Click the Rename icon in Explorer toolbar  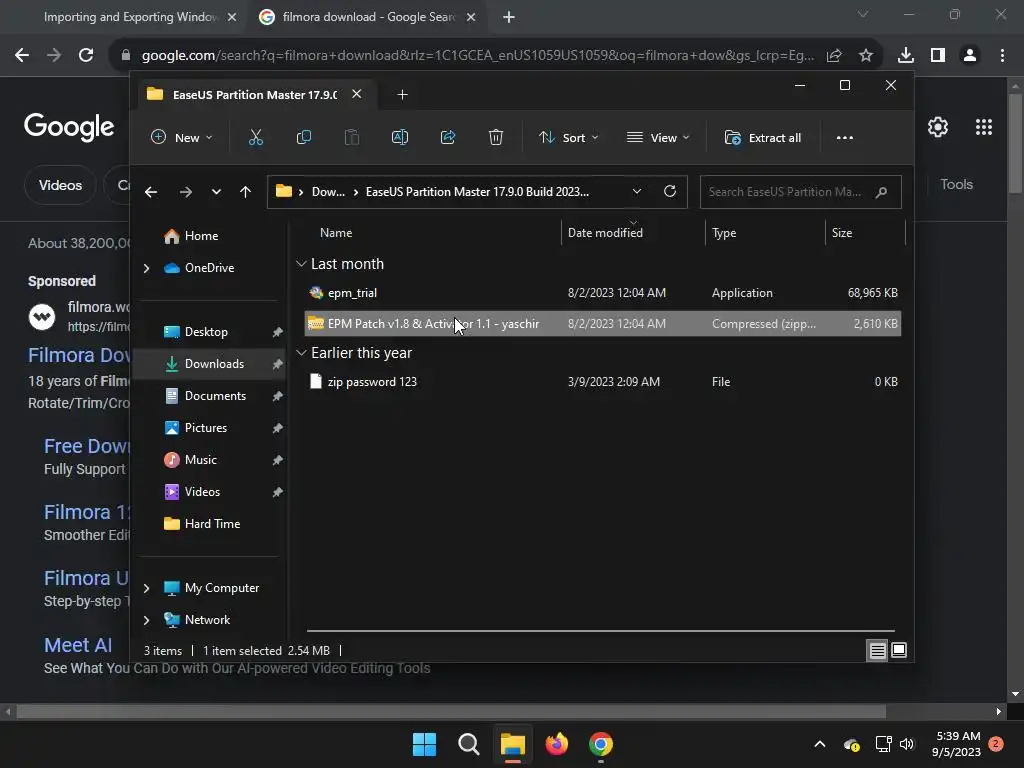(x=400, y=138)
